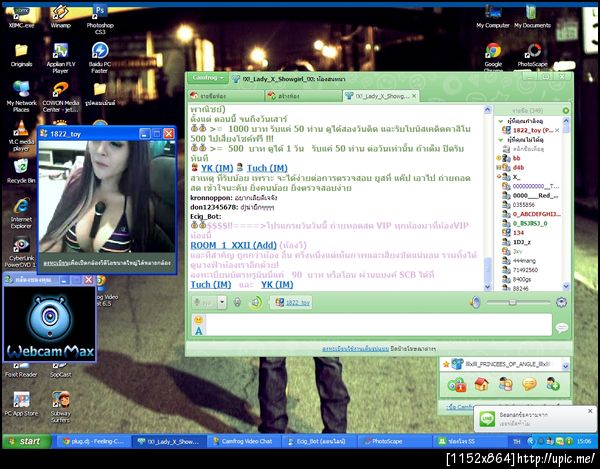Open the Winamp desktop icon
The width and height of the screenshot is (600, 469).
click(x=60, y=17)
